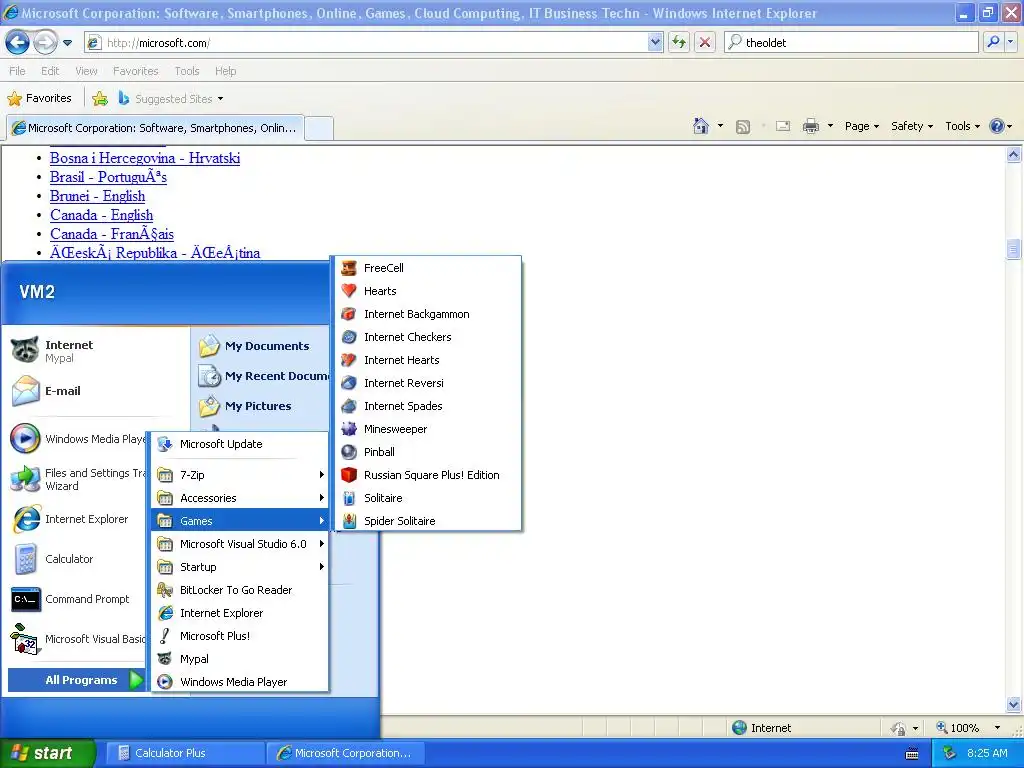This screenshot has height=768, width=1024.
Task: Open a new blank tab
Action: (319, 128)
